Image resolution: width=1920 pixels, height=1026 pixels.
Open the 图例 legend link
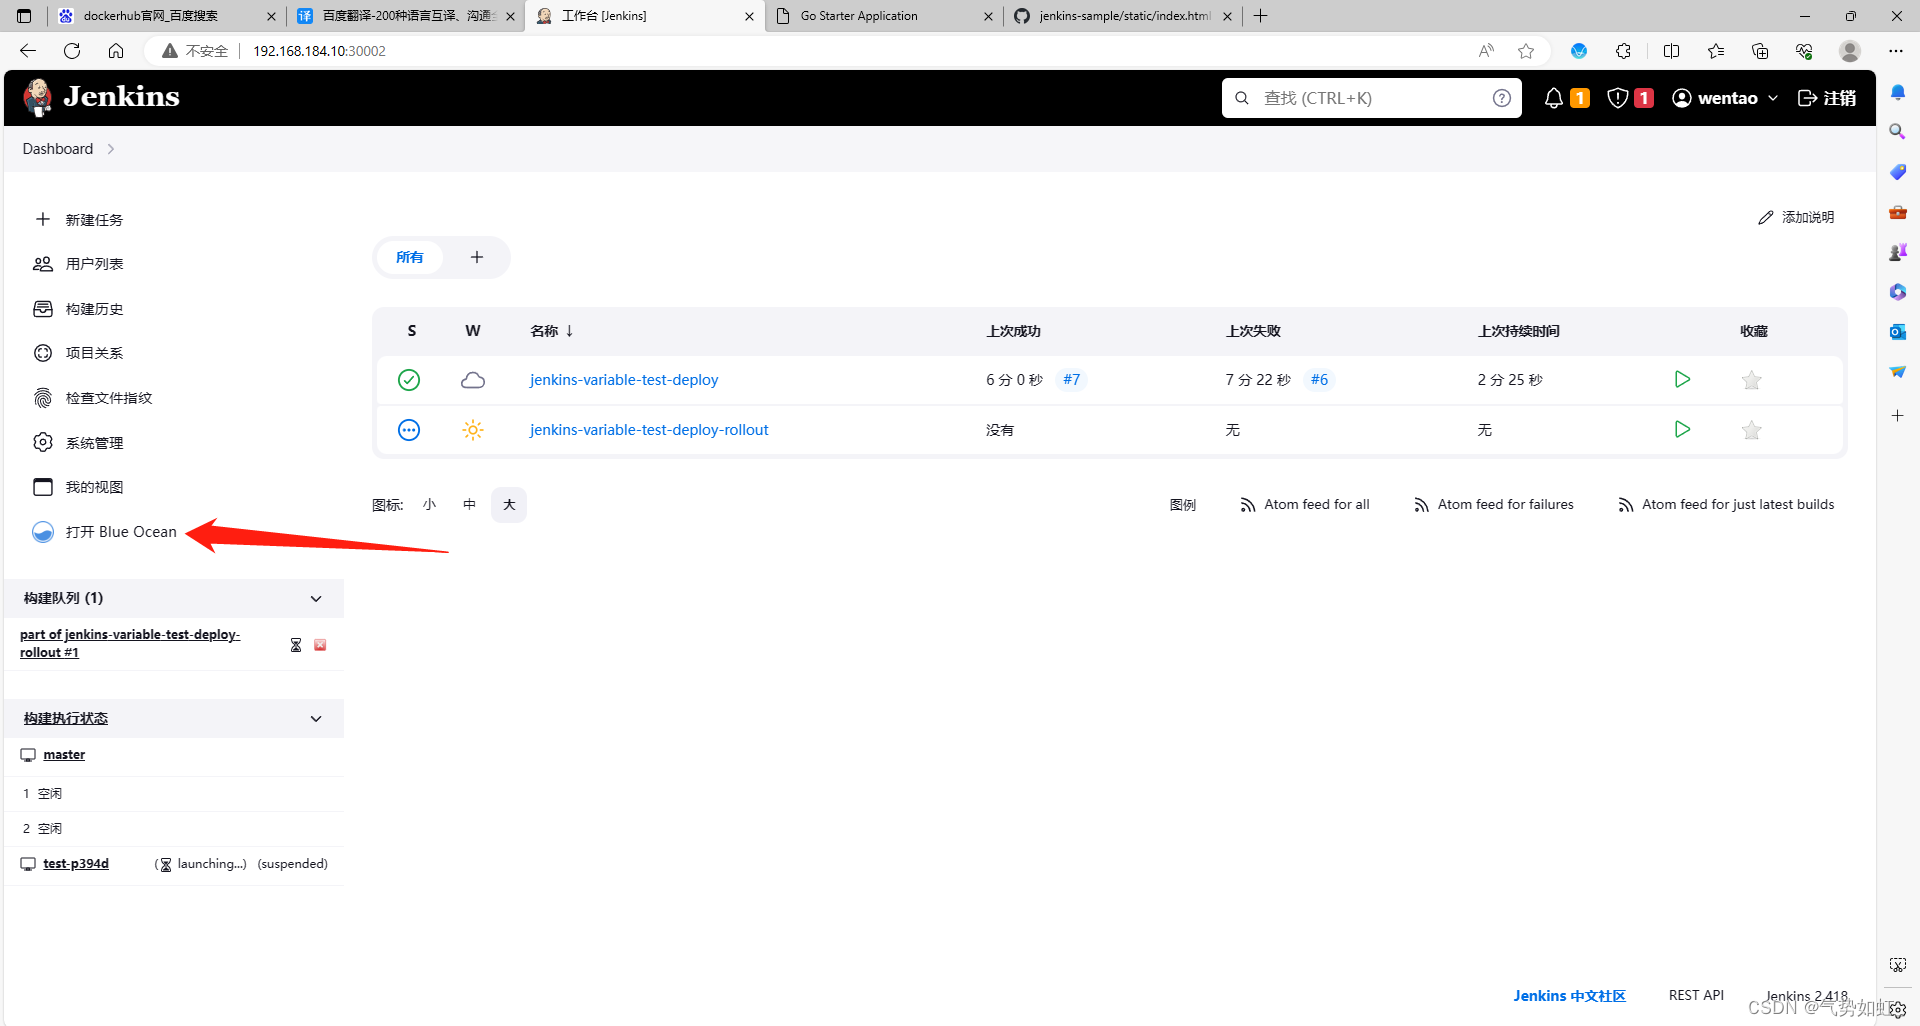coord(1183,505)
